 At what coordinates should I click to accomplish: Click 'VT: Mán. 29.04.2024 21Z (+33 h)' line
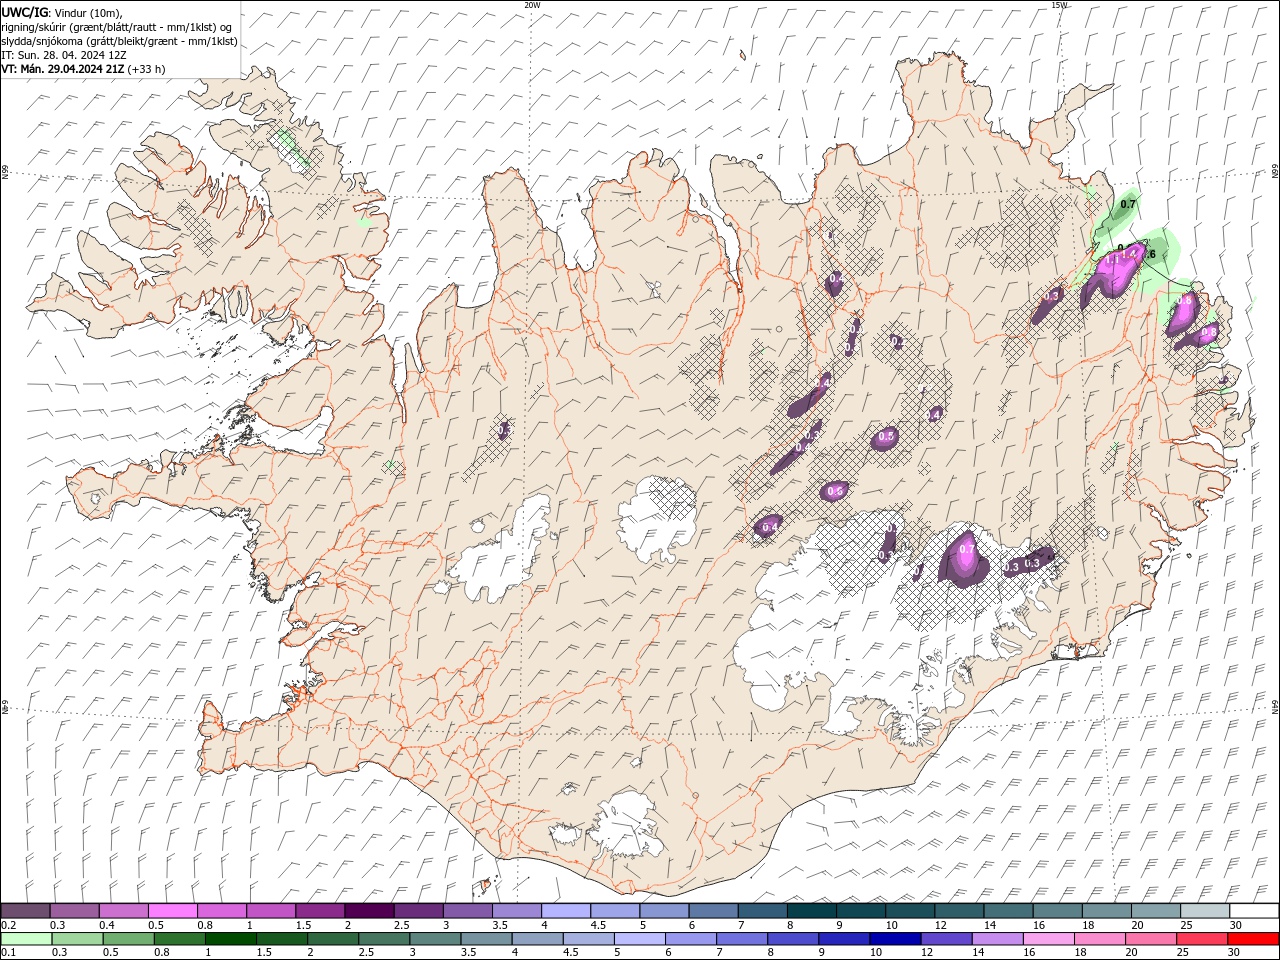[x=83, y=69]
